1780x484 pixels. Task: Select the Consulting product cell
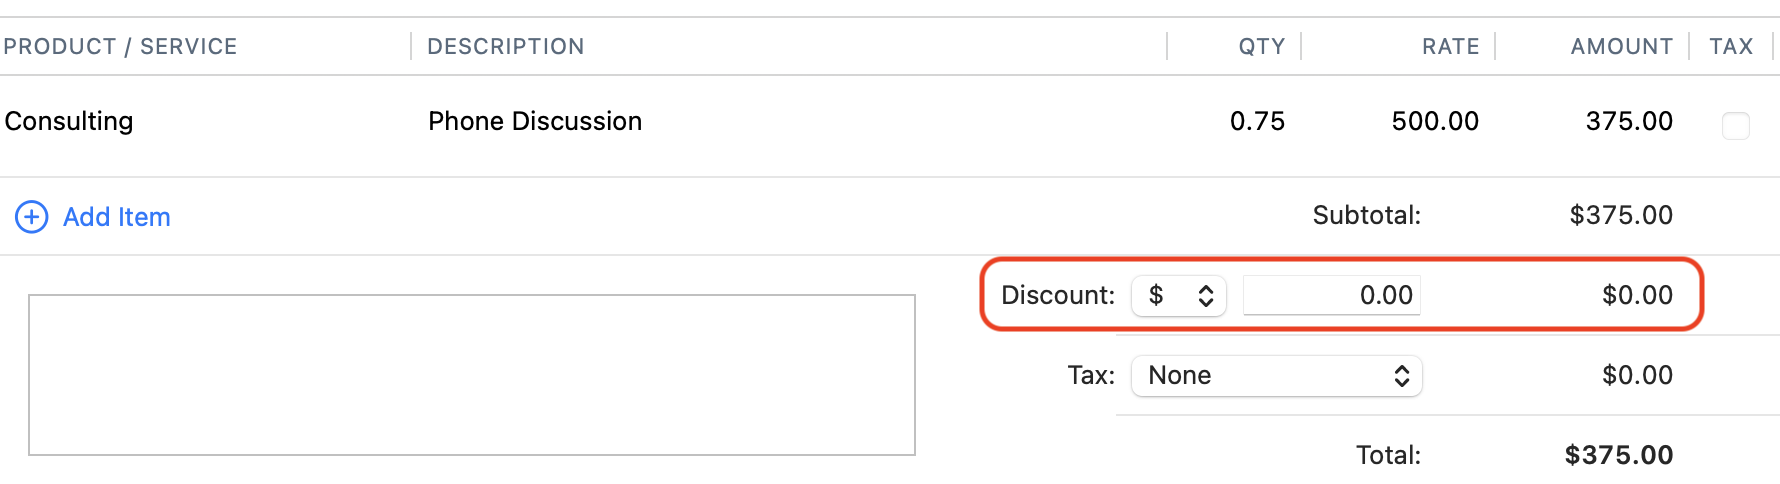tap(69, 122)
